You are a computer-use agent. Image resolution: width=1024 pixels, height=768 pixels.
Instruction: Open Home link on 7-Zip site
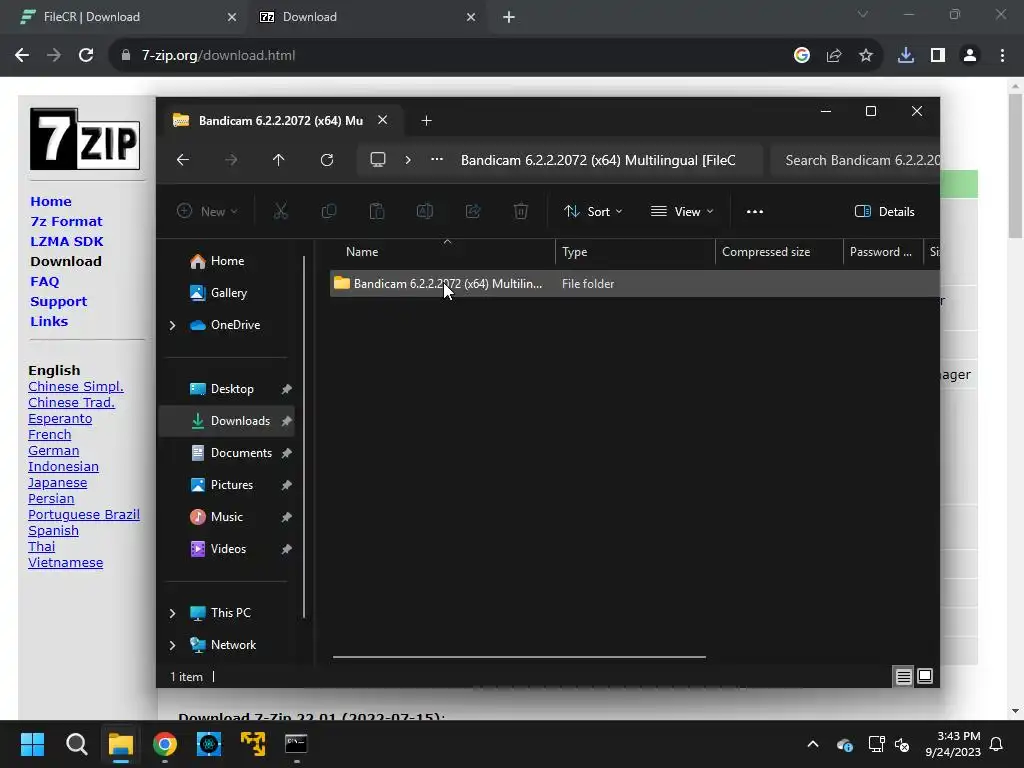(51, 202)
